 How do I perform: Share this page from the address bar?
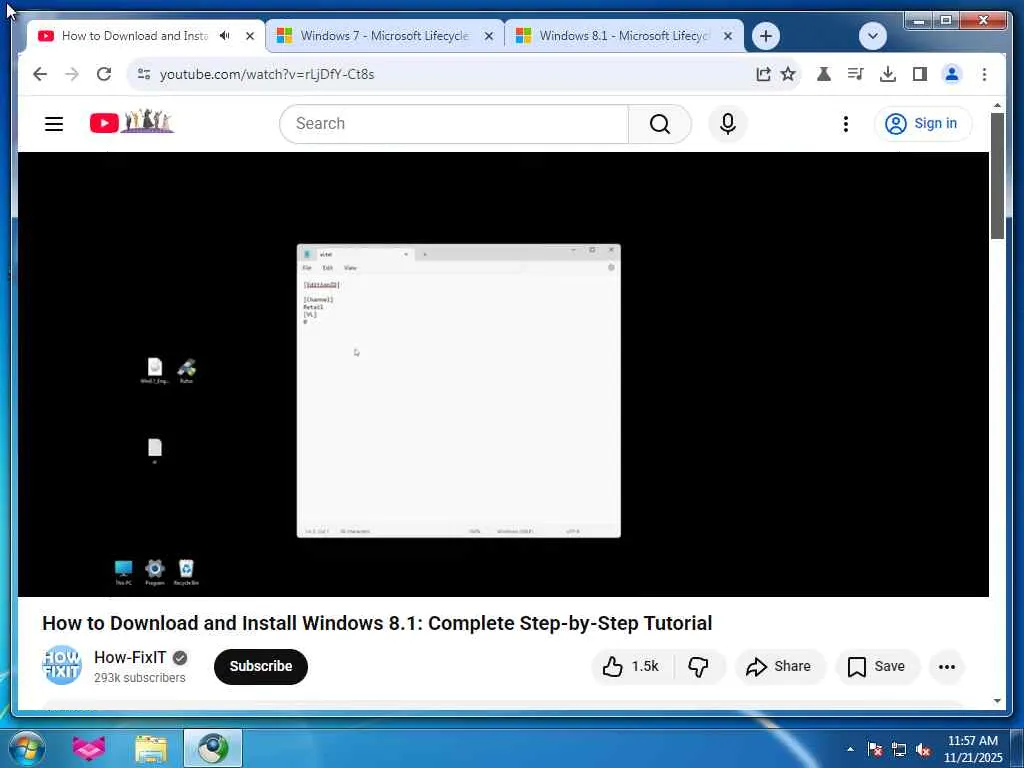pos(763,74)
